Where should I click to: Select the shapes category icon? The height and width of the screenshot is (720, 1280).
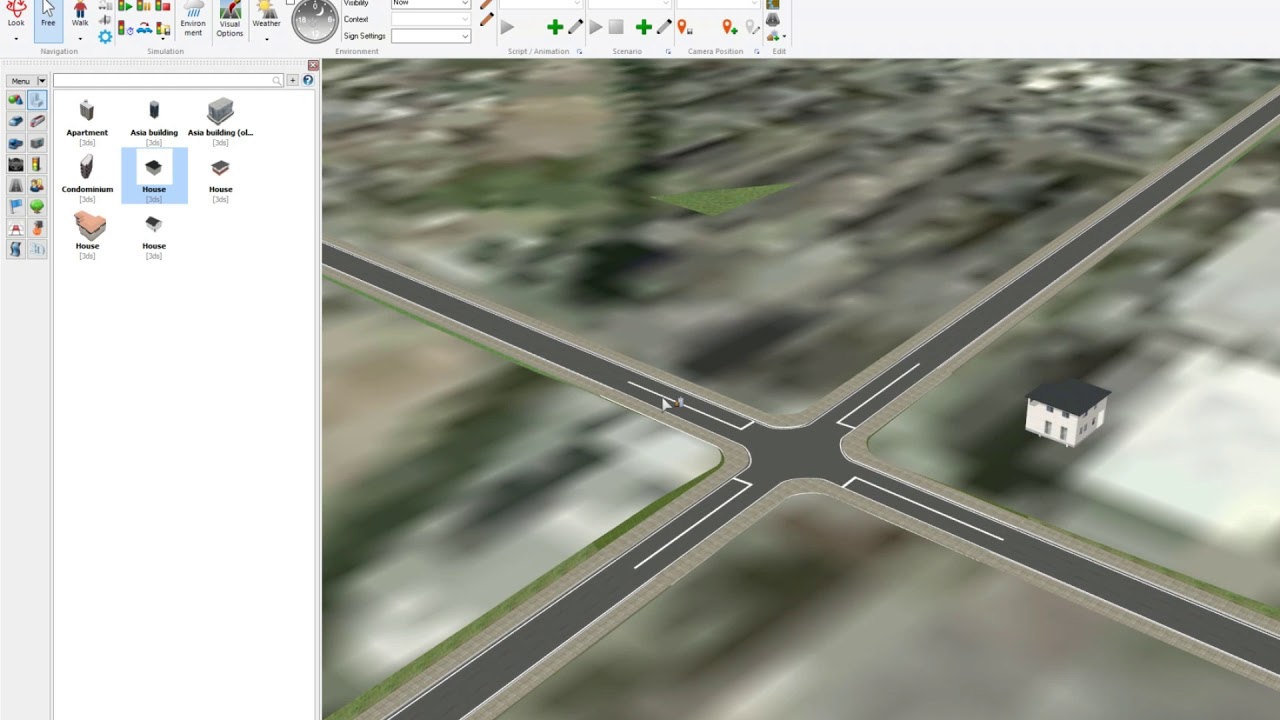pos(15,99)
